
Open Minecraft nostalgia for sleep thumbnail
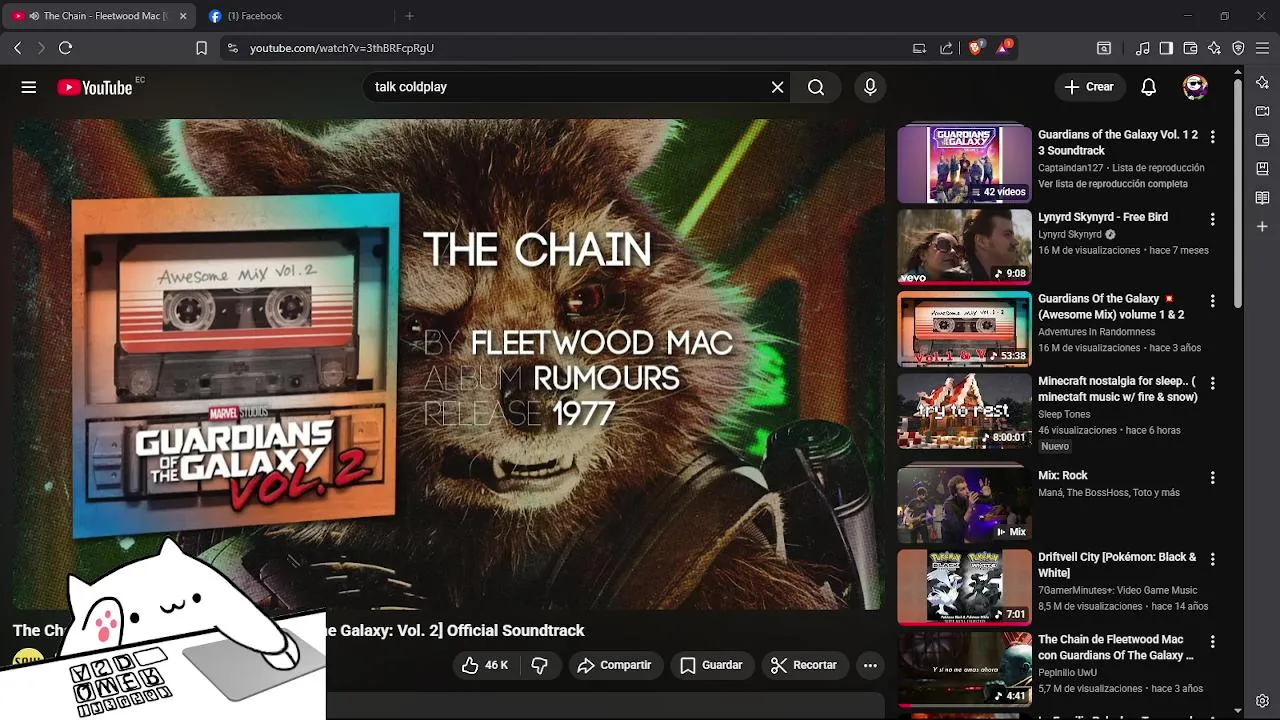tap(964, 410)
